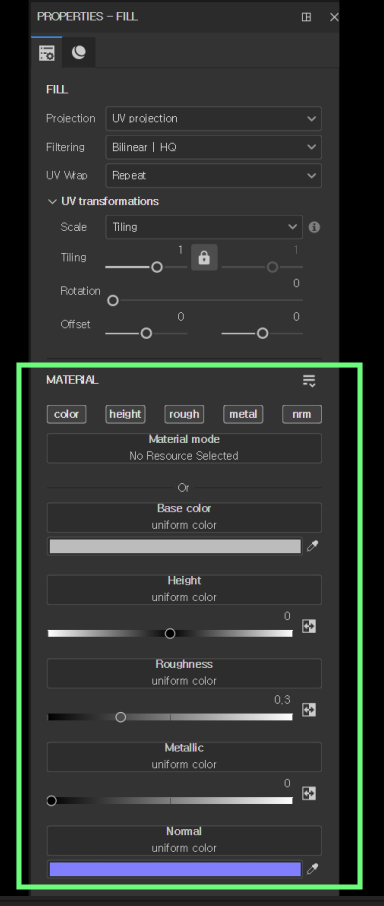The width and height of the screenshot is (384, 906).
Task: Toggle the rough channel button
Action: click(x=184, y=414)
